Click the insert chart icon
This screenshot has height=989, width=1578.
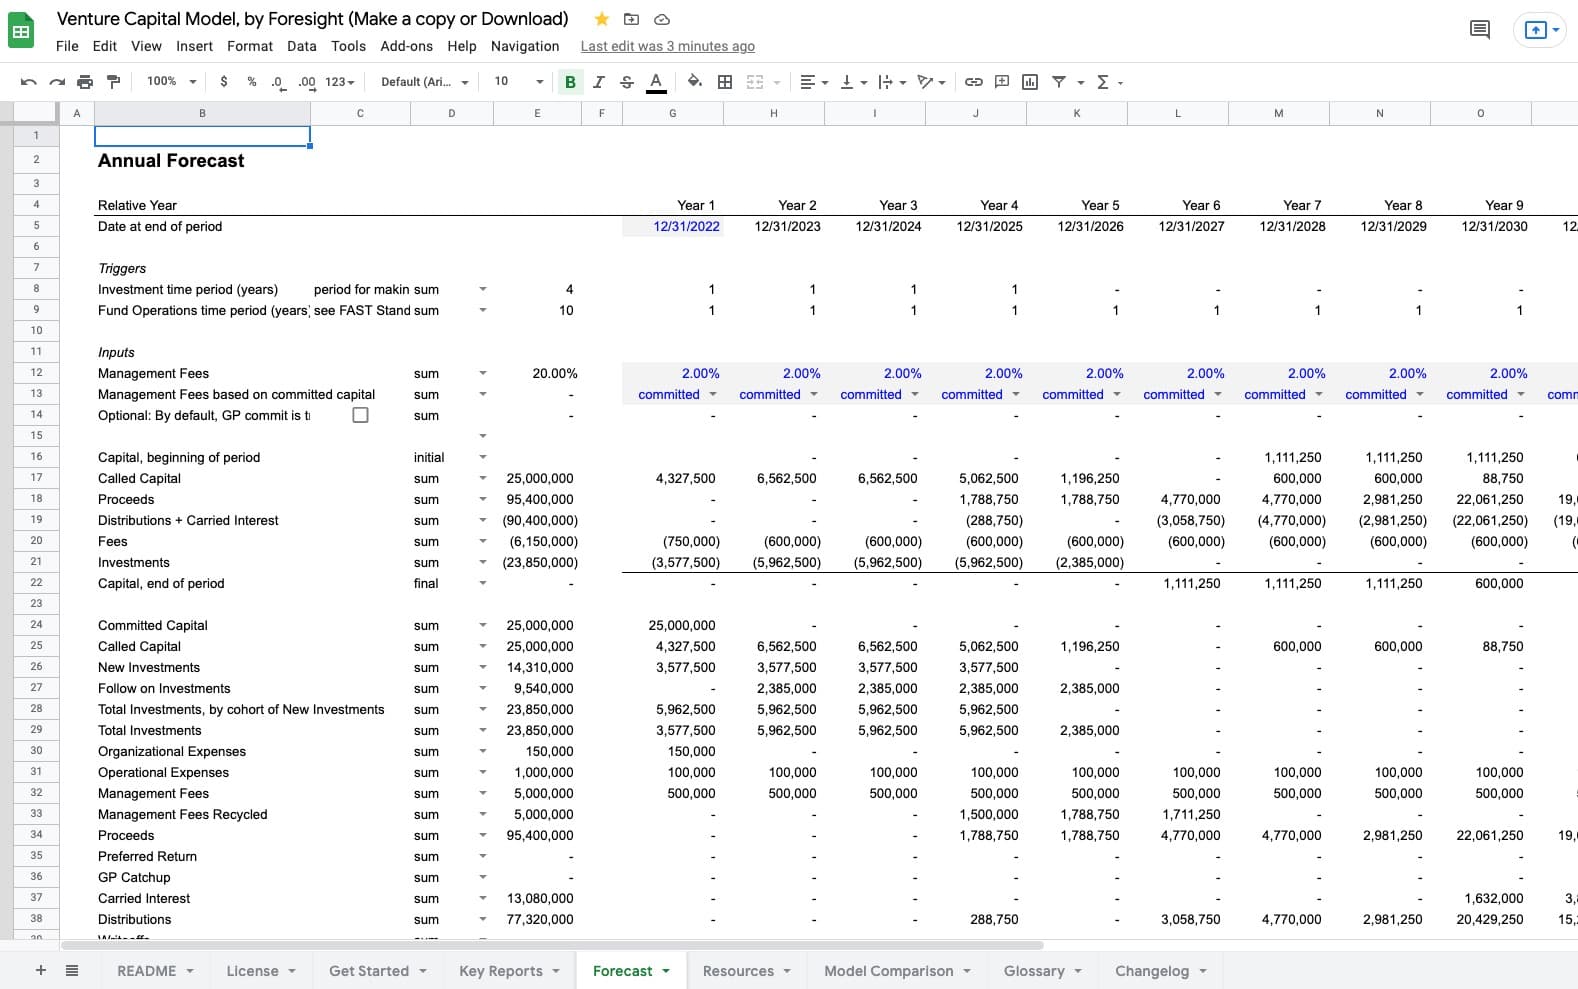pos(1030,82)
